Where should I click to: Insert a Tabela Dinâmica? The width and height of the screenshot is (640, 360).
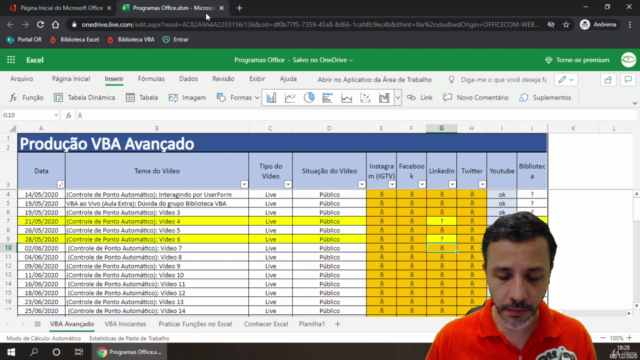click(x=84, y=98)
